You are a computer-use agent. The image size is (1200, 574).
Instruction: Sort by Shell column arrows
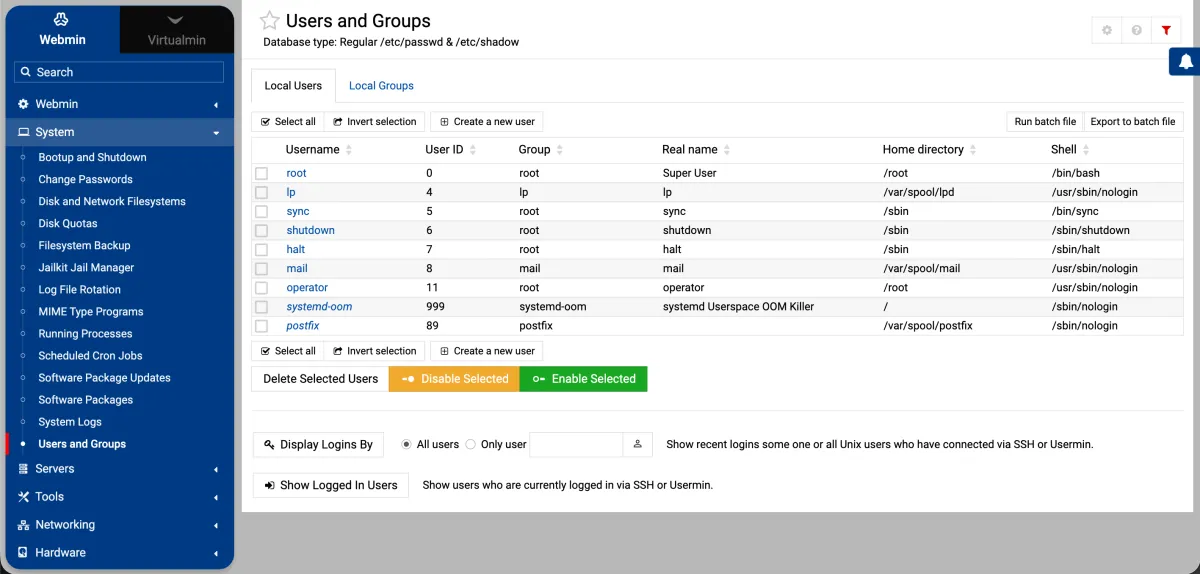coord(1086,150)
